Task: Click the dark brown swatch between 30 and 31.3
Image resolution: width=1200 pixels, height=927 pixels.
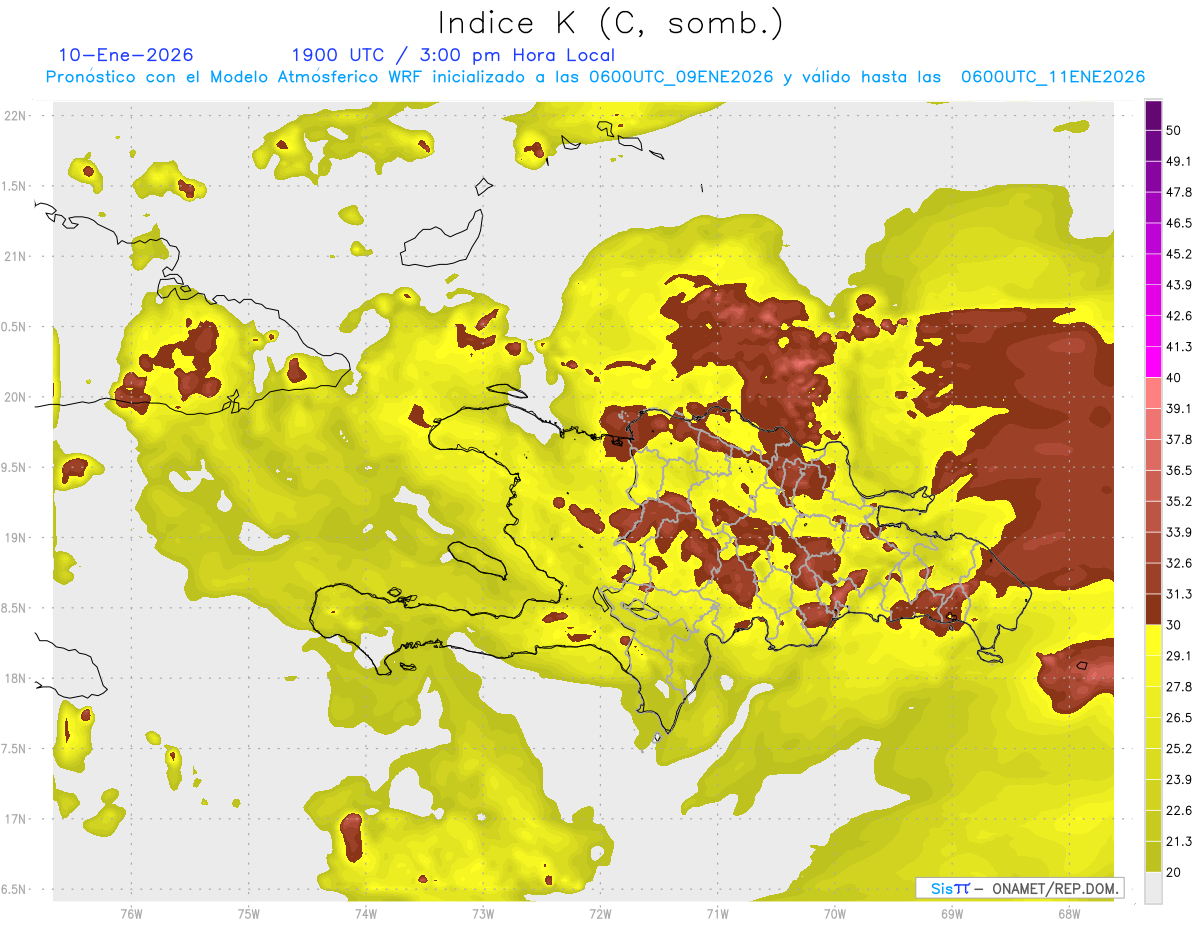Action: [1154, 609]
